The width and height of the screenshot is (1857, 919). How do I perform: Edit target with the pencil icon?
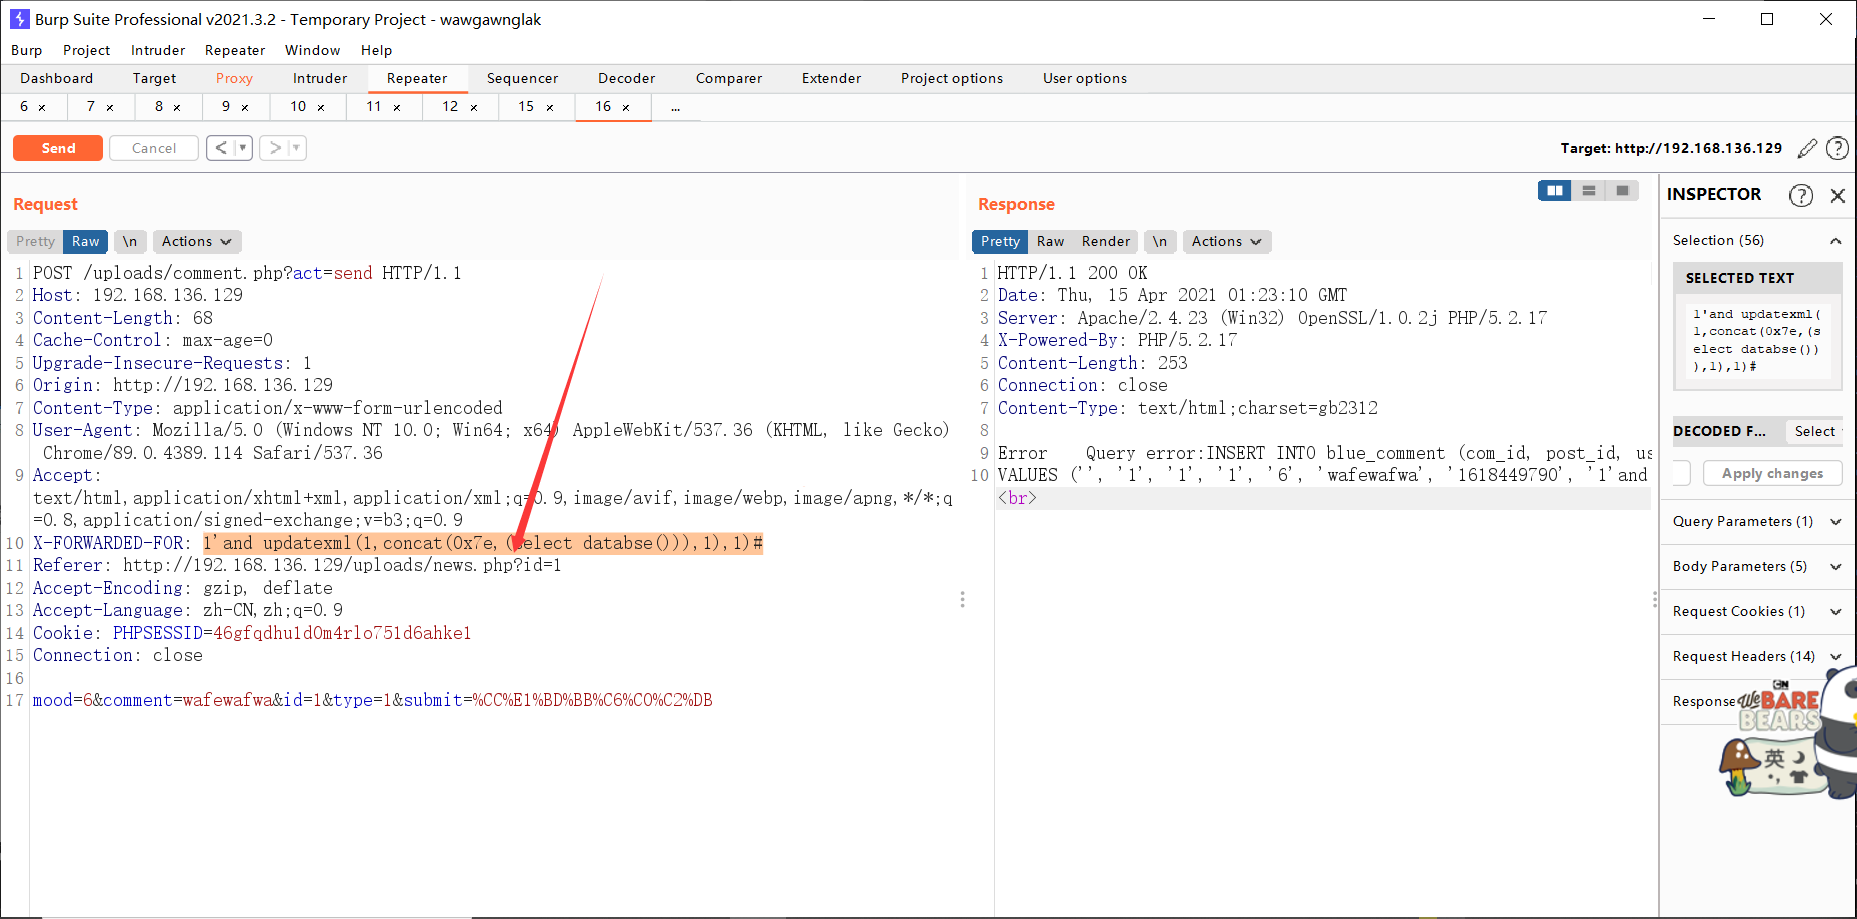1807,148
